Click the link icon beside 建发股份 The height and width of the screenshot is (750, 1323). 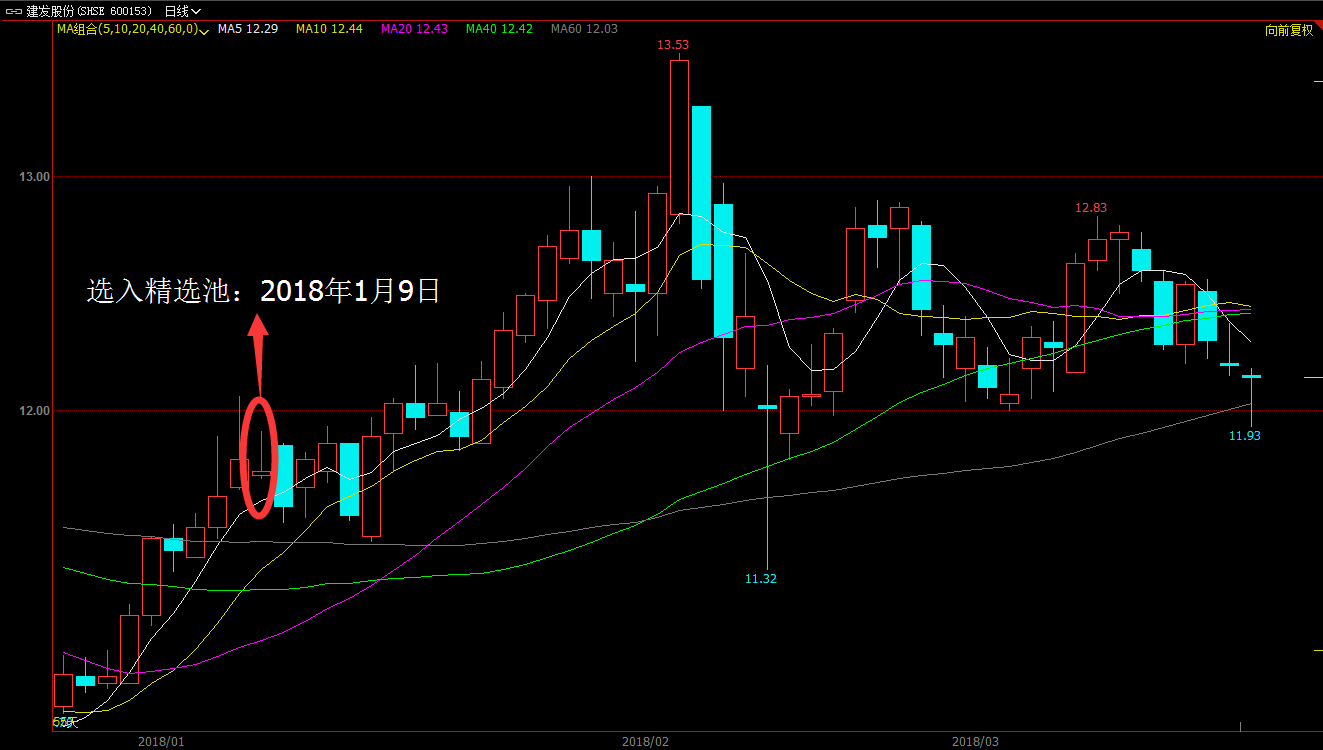pos(14,11)
